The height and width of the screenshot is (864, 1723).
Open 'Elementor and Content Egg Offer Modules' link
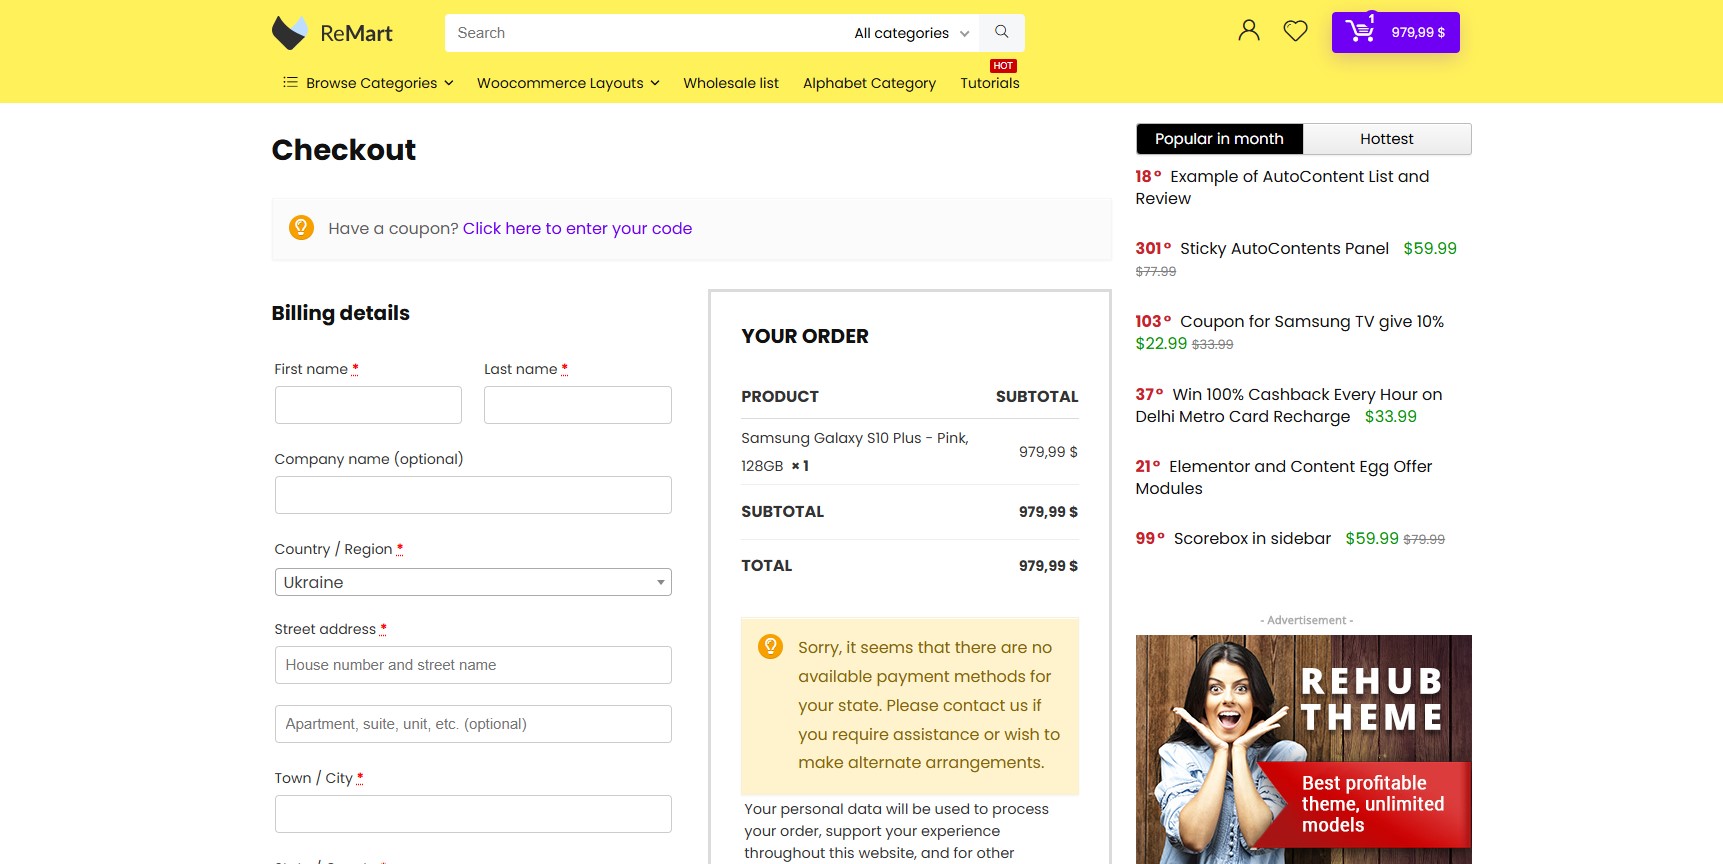click(x=1284, y=477)
